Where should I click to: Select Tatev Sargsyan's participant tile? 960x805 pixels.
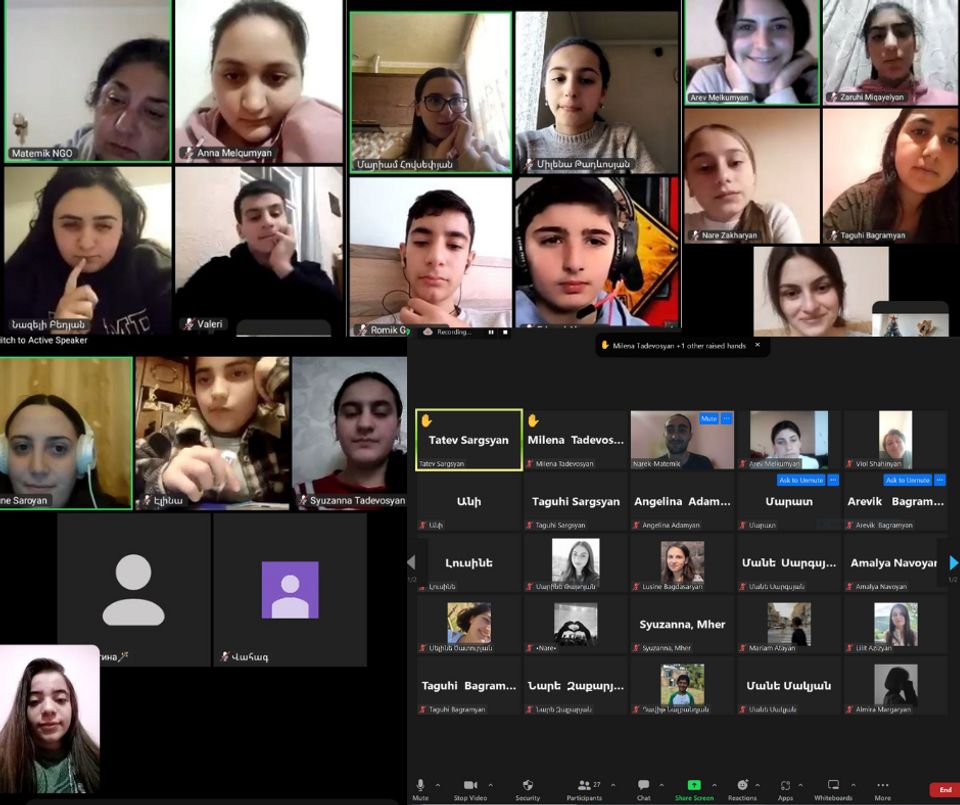[x=468, y=440]
